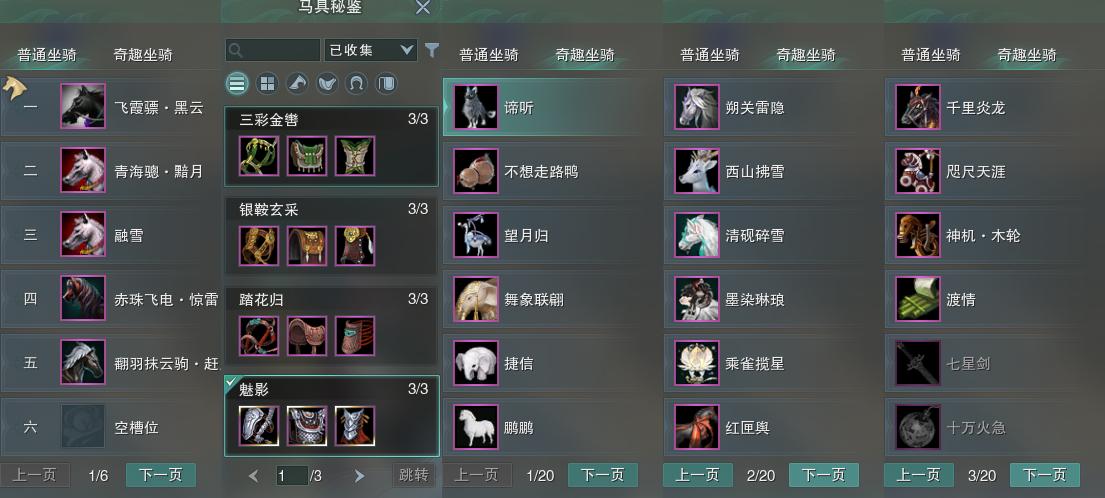Go to next gear page arrow

tap(359, 476)
